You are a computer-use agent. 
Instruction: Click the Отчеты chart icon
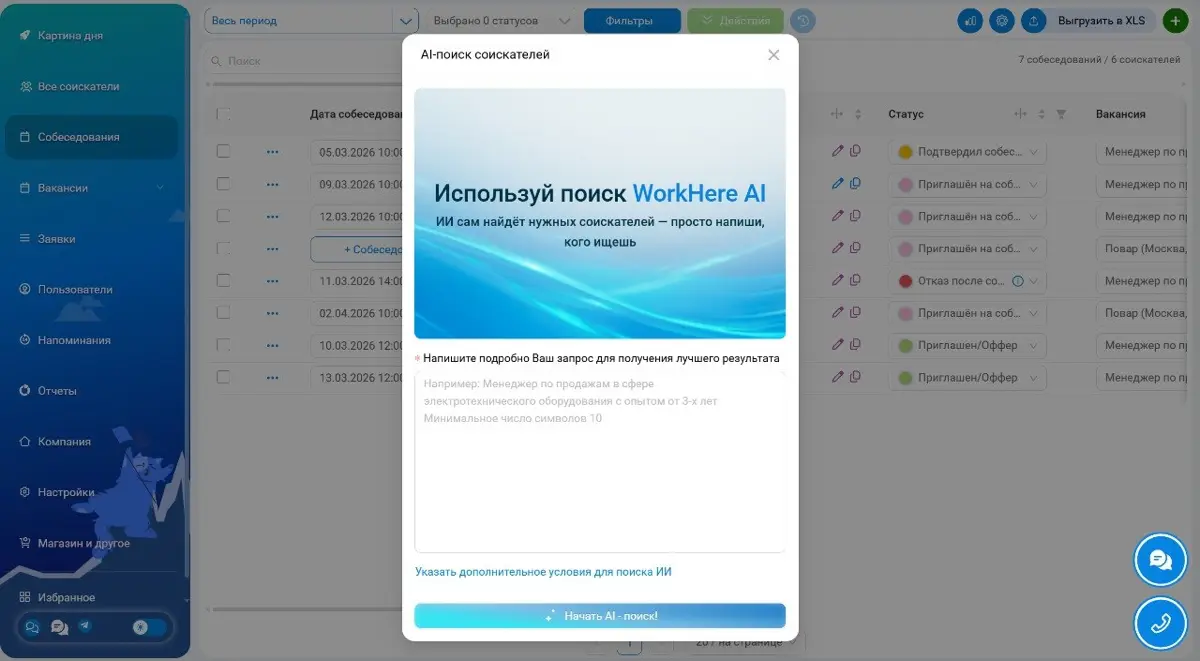point(26,391)
